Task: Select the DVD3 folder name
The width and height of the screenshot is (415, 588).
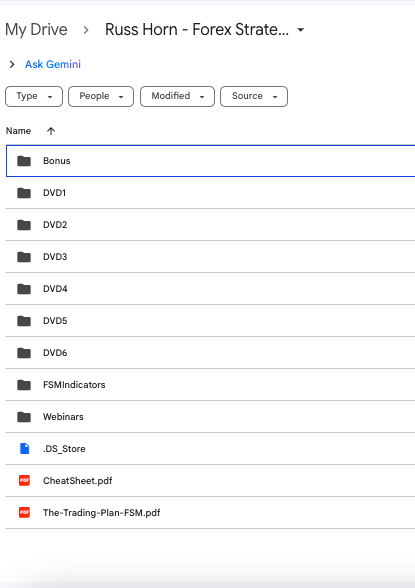Action: pos(55,257)
